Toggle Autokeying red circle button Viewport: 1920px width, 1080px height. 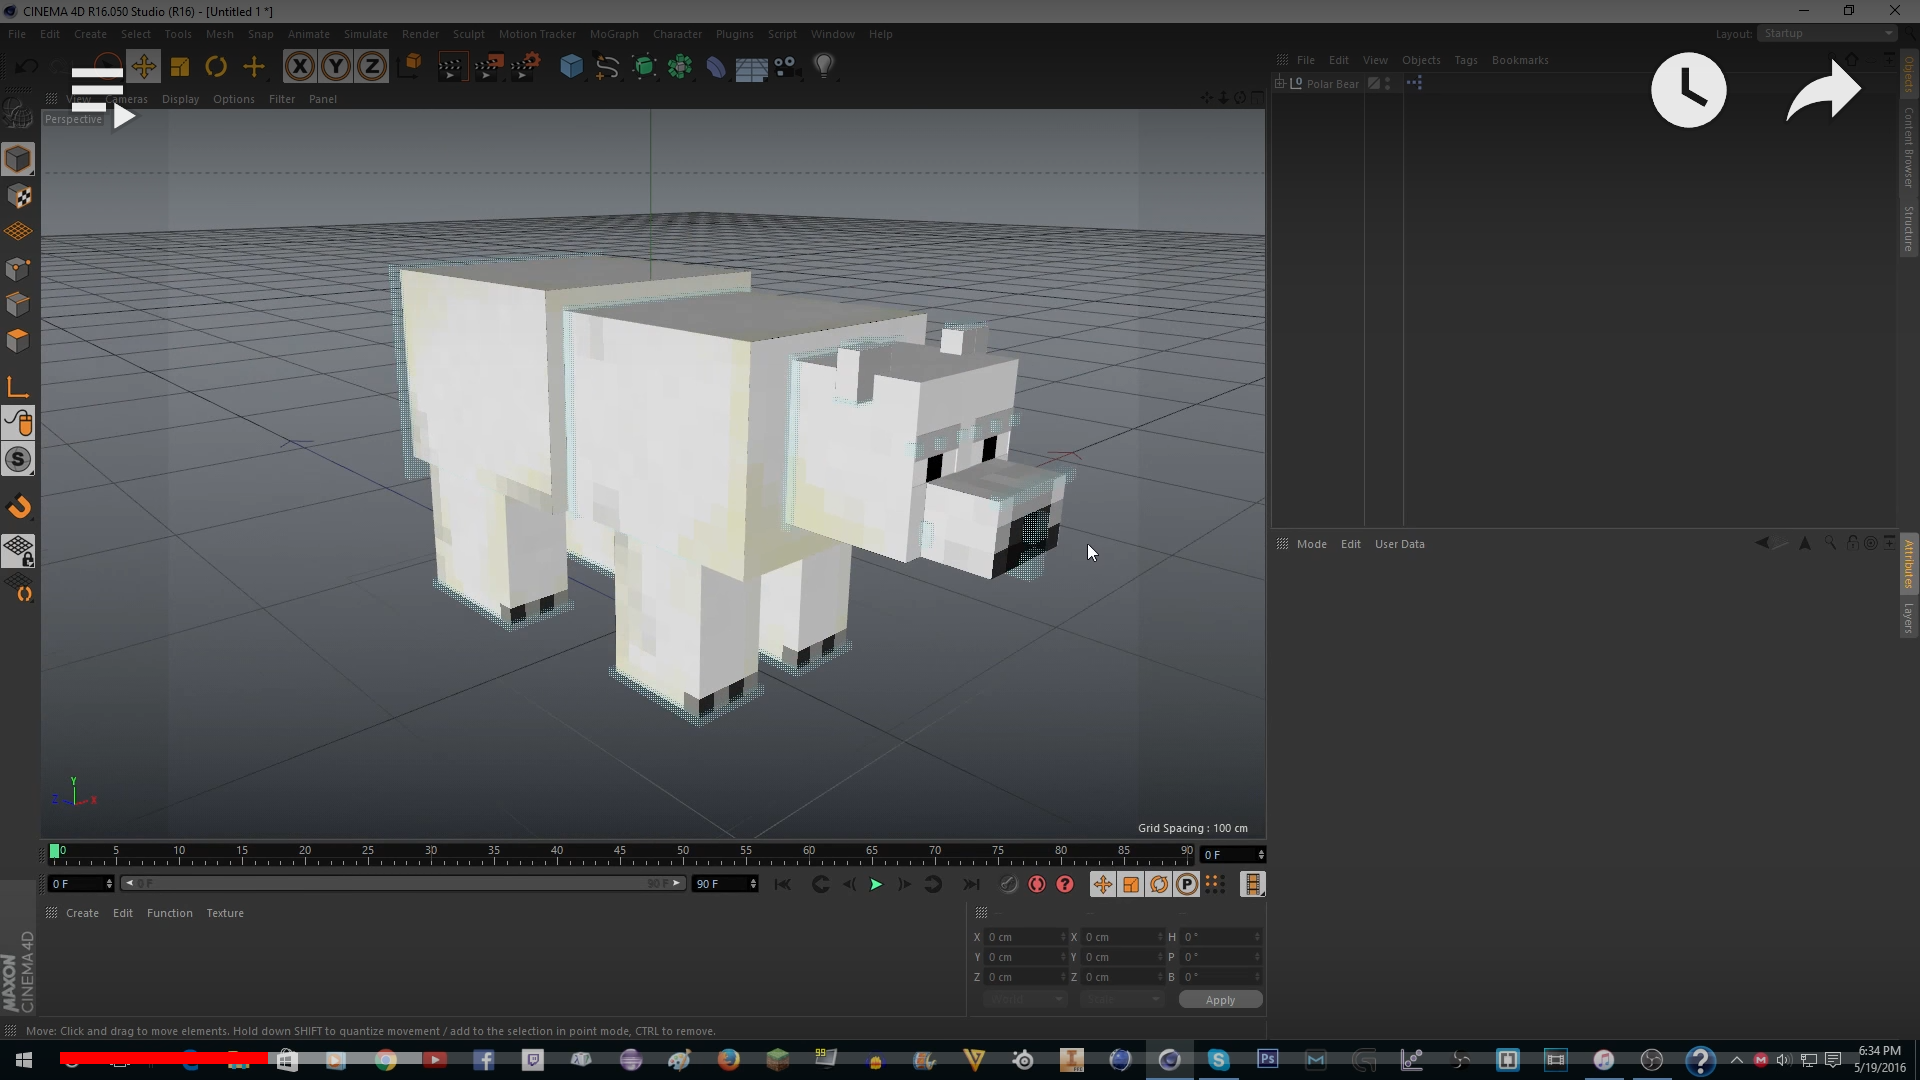1037,884
